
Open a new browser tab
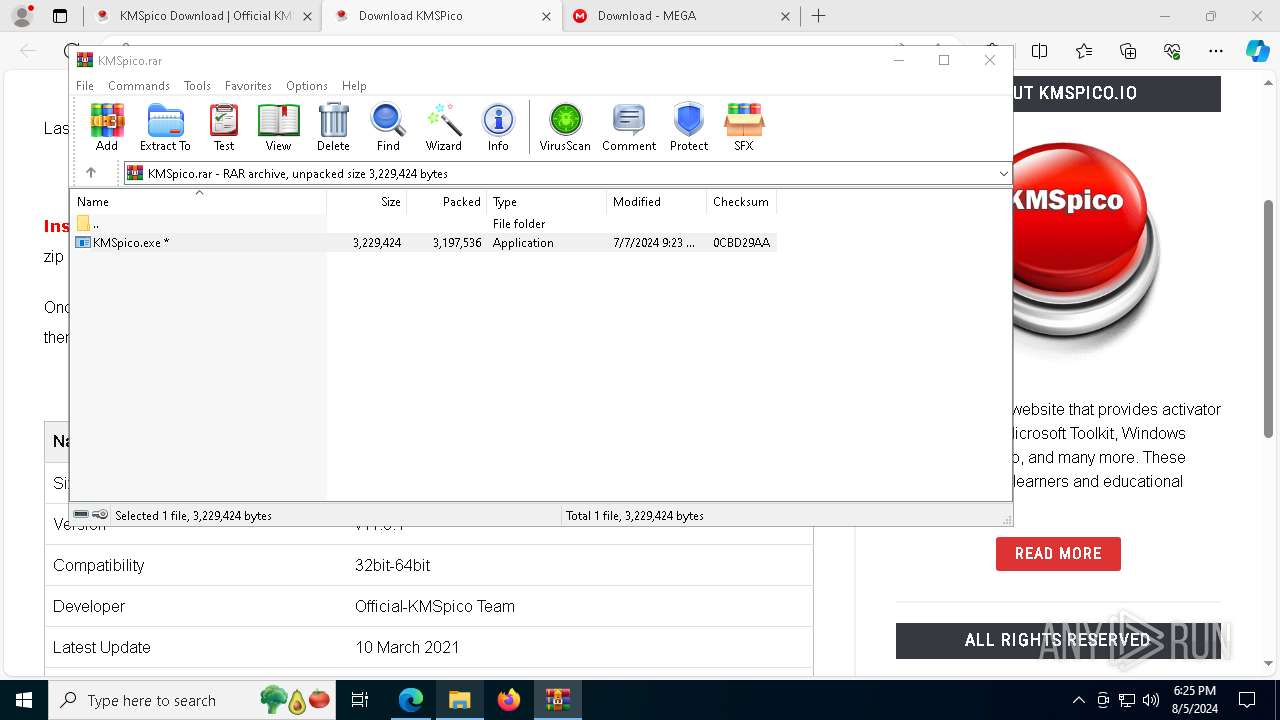tap(819, 16)
